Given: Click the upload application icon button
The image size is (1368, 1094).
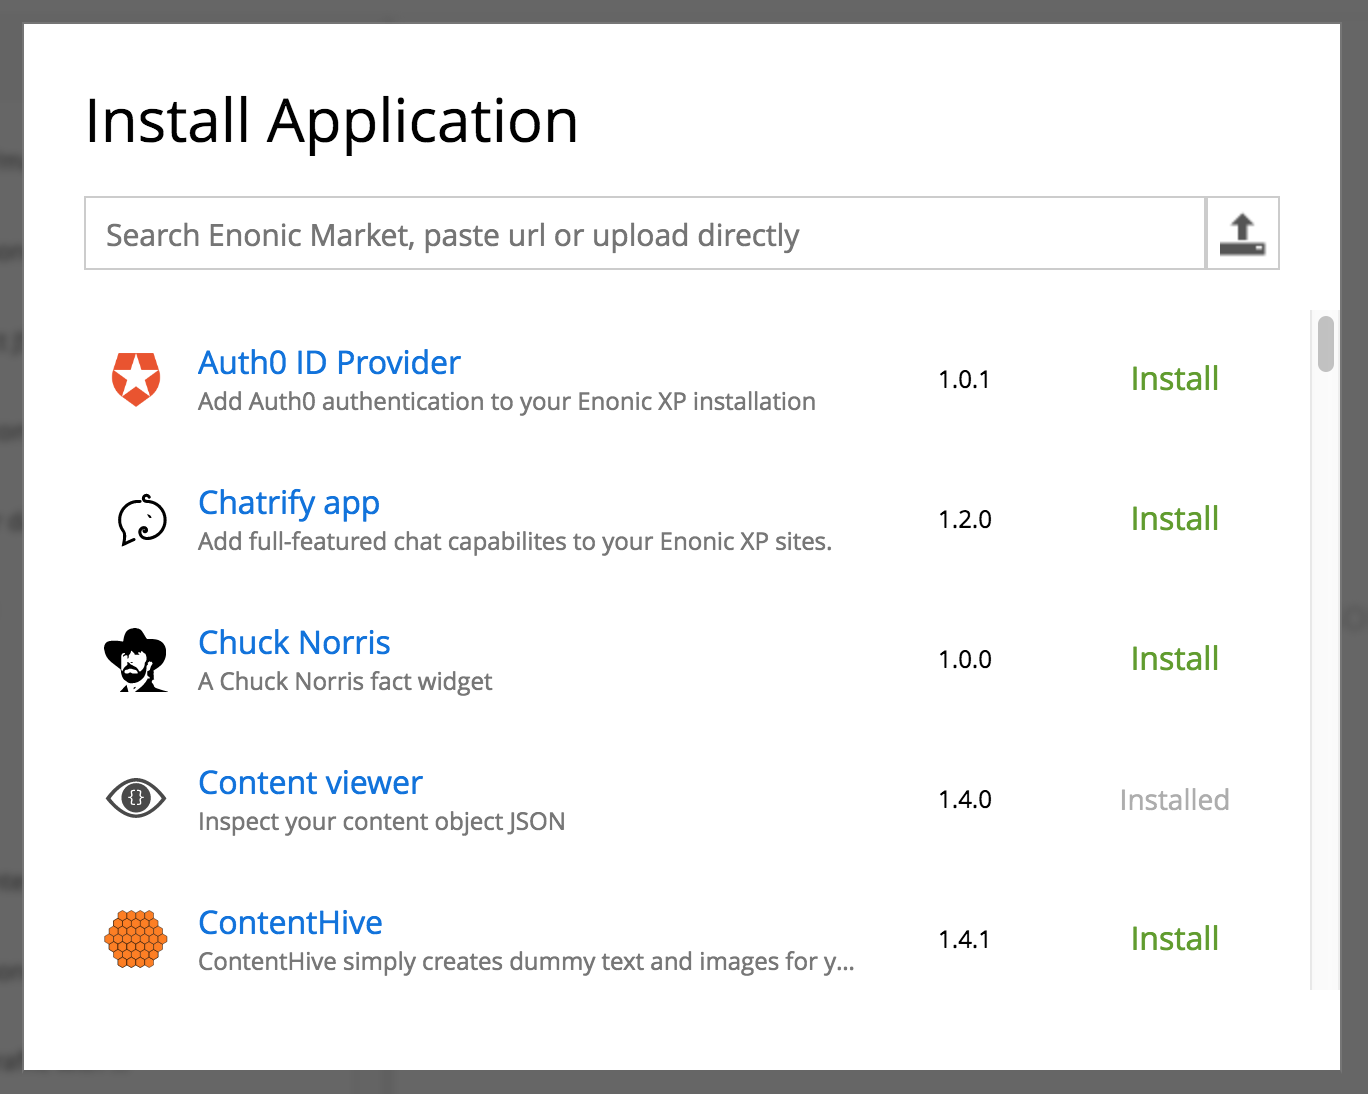Looking at the screenshot, I should [x=1242, y=234].
